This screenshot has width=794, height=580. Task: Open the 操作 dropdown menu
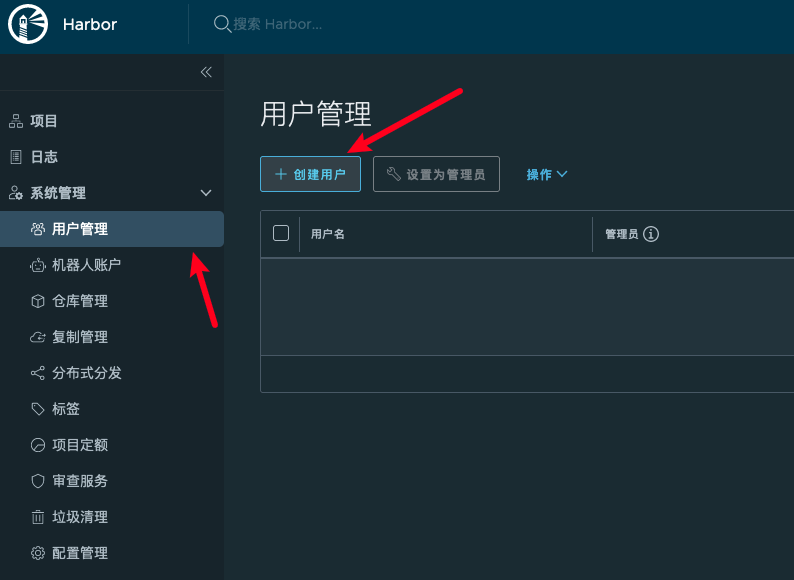(546, 174)
